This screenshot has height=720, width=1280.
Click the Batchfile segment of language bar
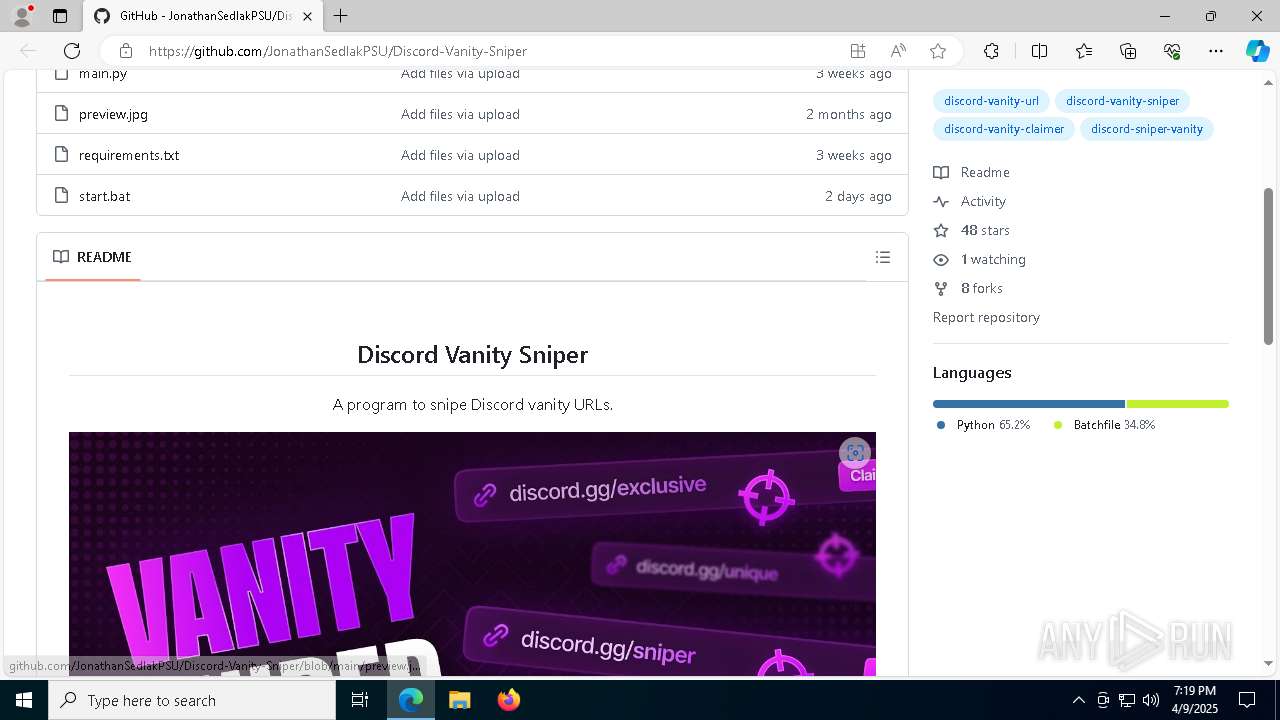1177,404
